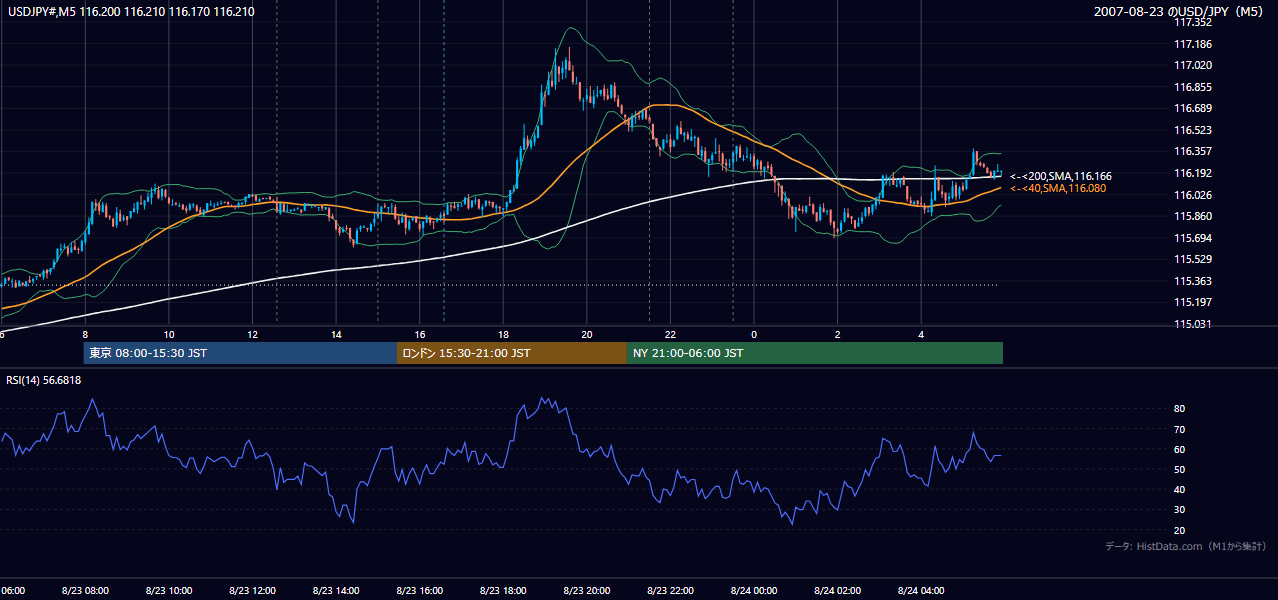Click the RSI(14) 56.6818 indicator label
Viewport: 1278px width, 600px height.
click(x=44, y=380)
